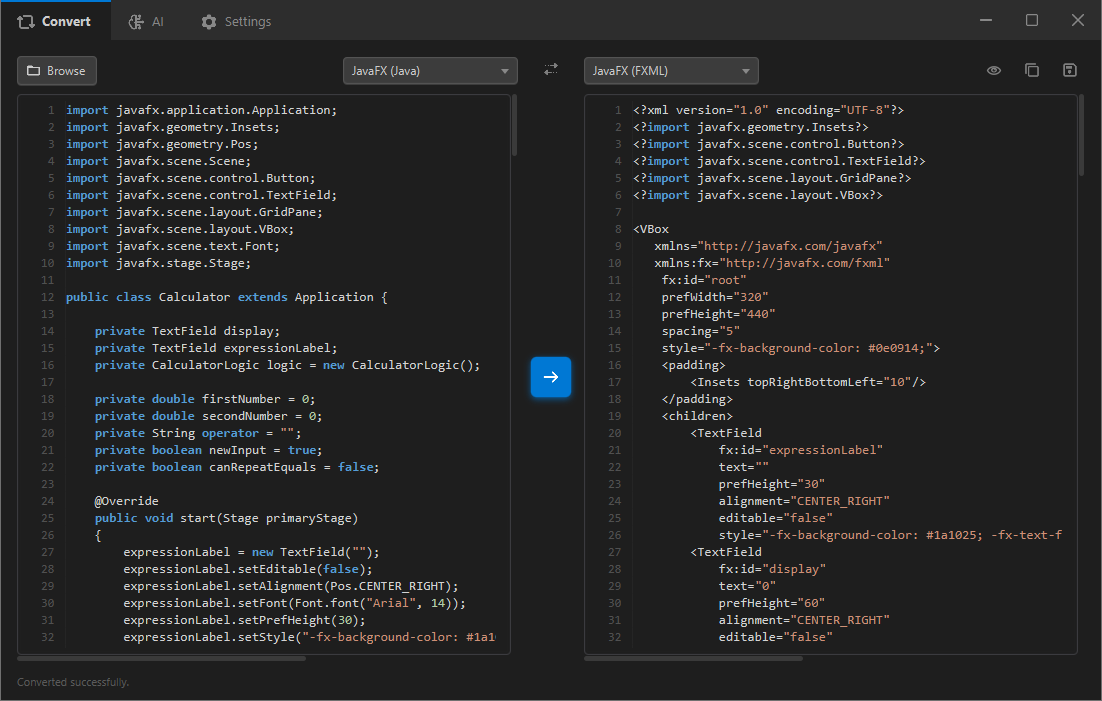Open the Settings tab
Image resolution: width=1102 pixels, height=701 pixels.
236,22
